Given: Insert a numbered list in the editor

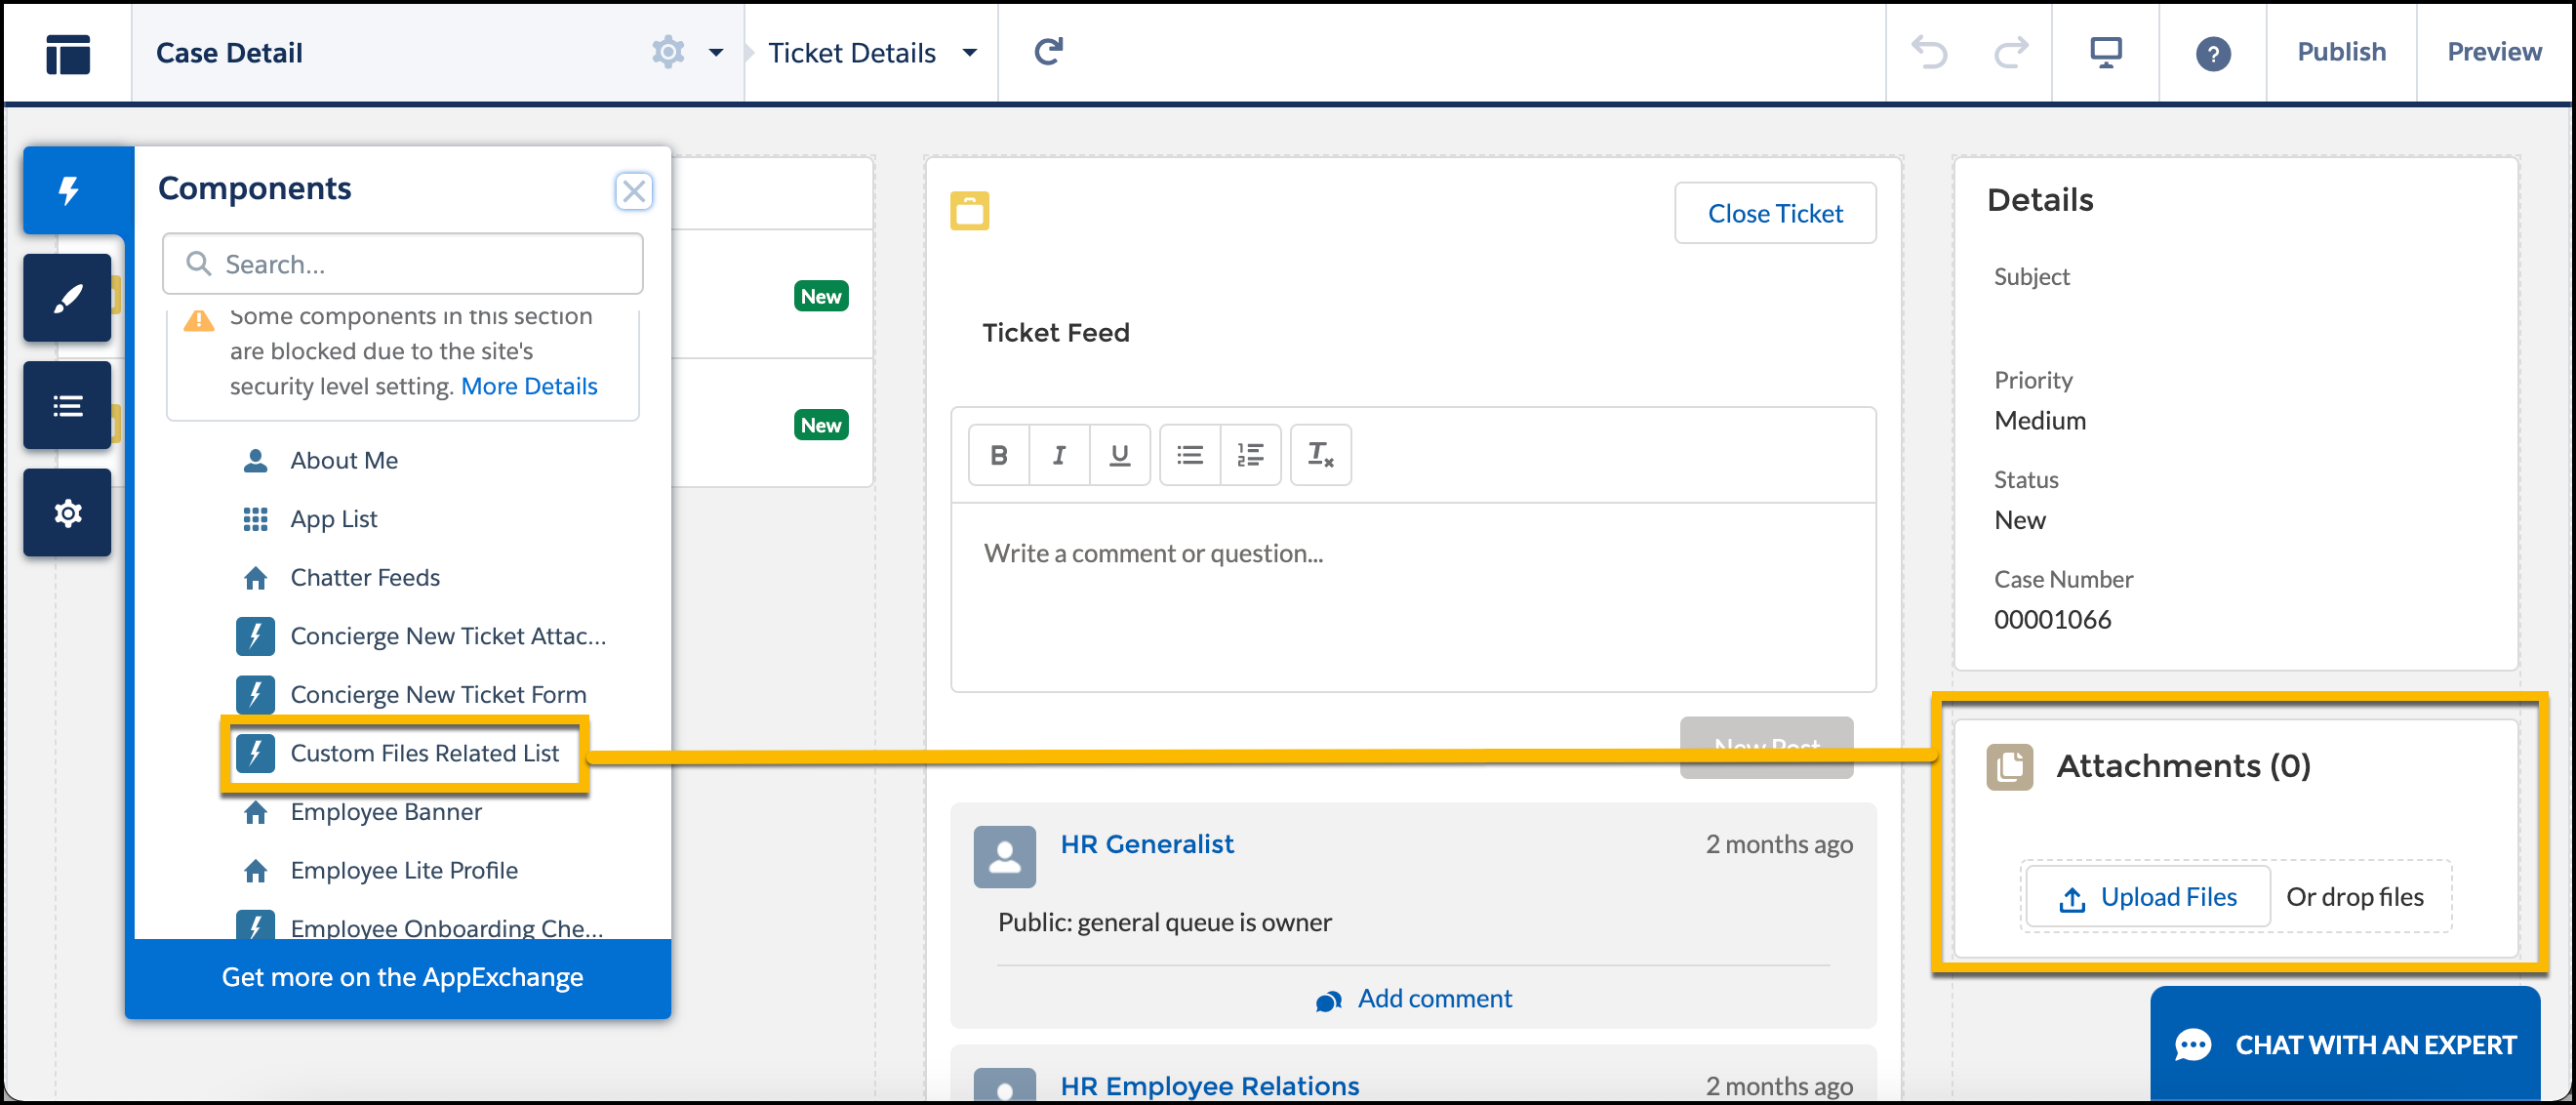Looking at the screenshot, I should click(x=1251, y=455).
